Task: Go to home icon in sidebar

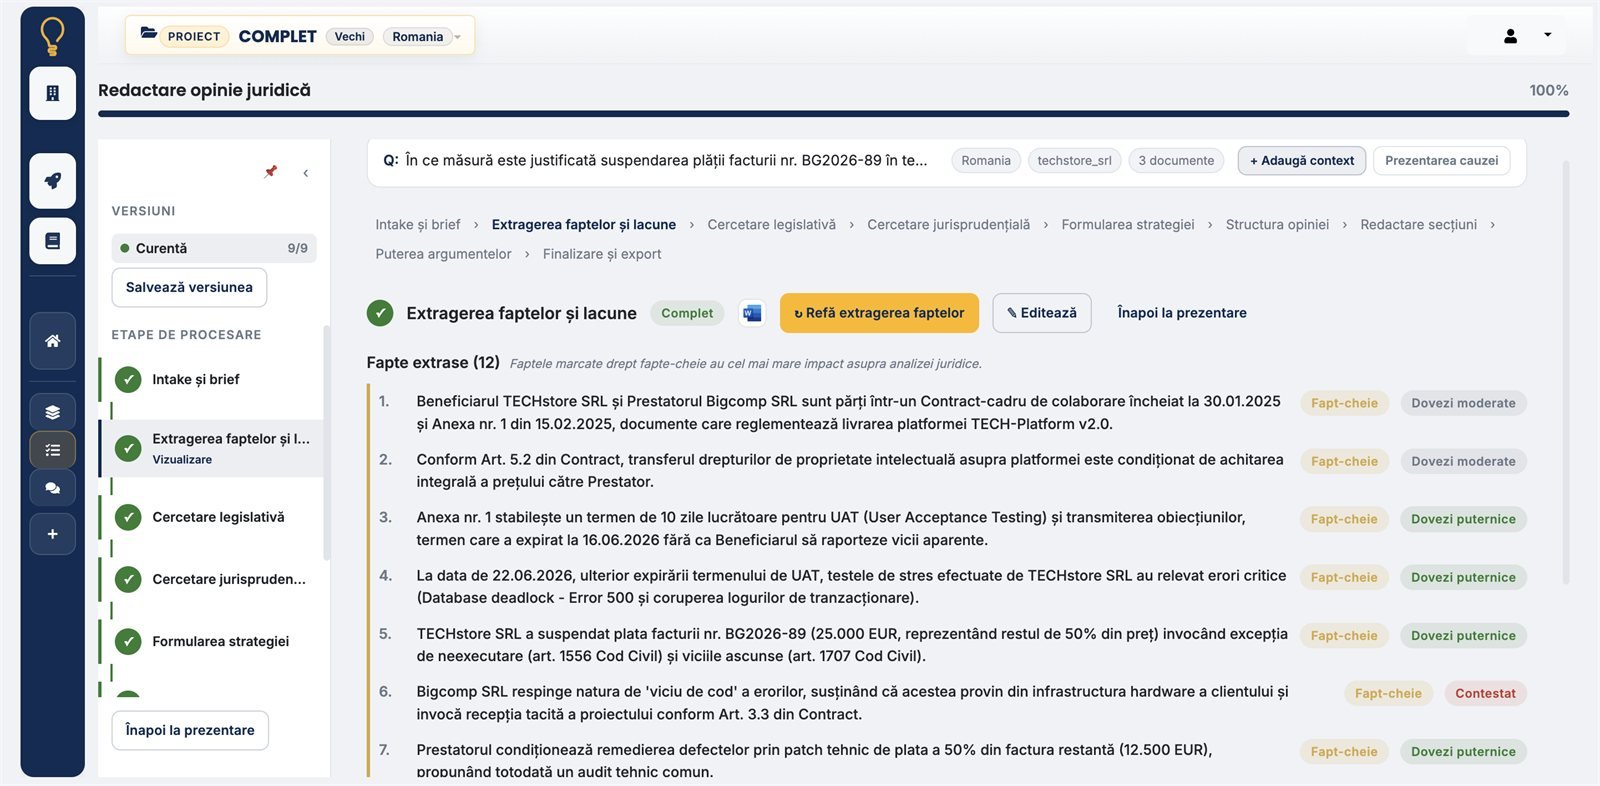Action: [x=53, y=341]
